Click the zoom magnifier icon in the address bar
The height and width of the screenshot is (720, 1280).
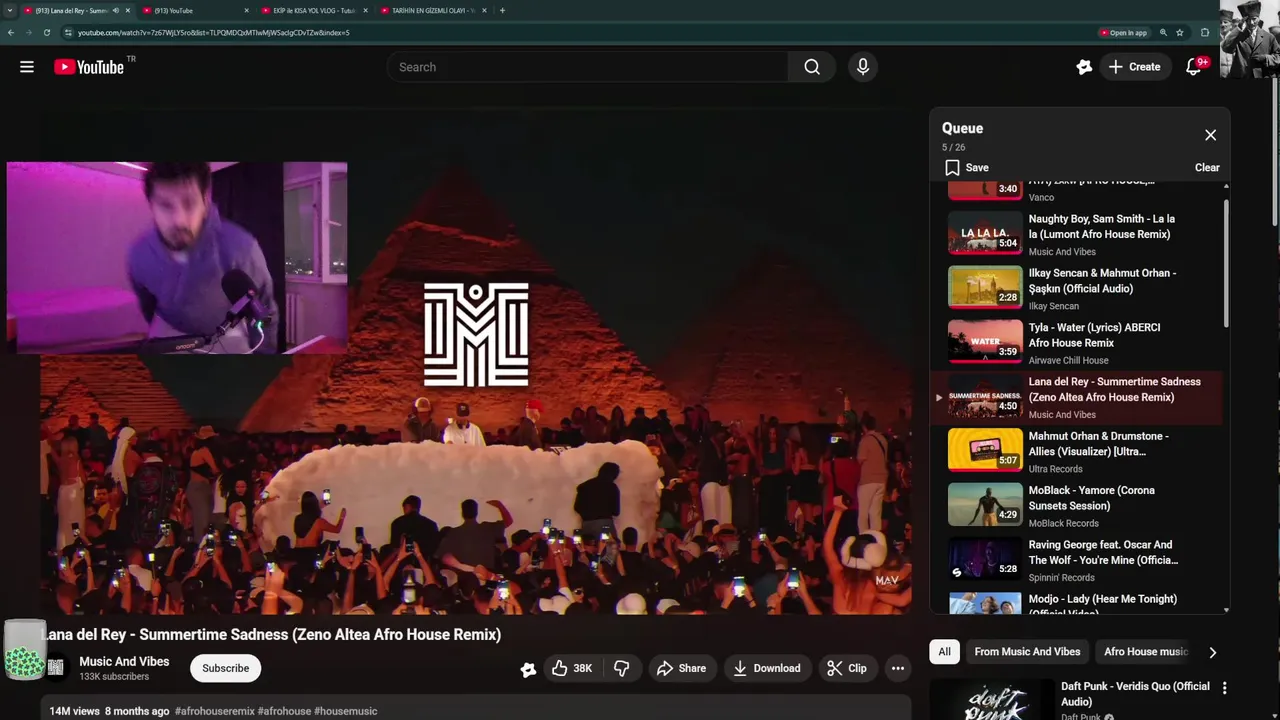click(x=1163, y=33)
